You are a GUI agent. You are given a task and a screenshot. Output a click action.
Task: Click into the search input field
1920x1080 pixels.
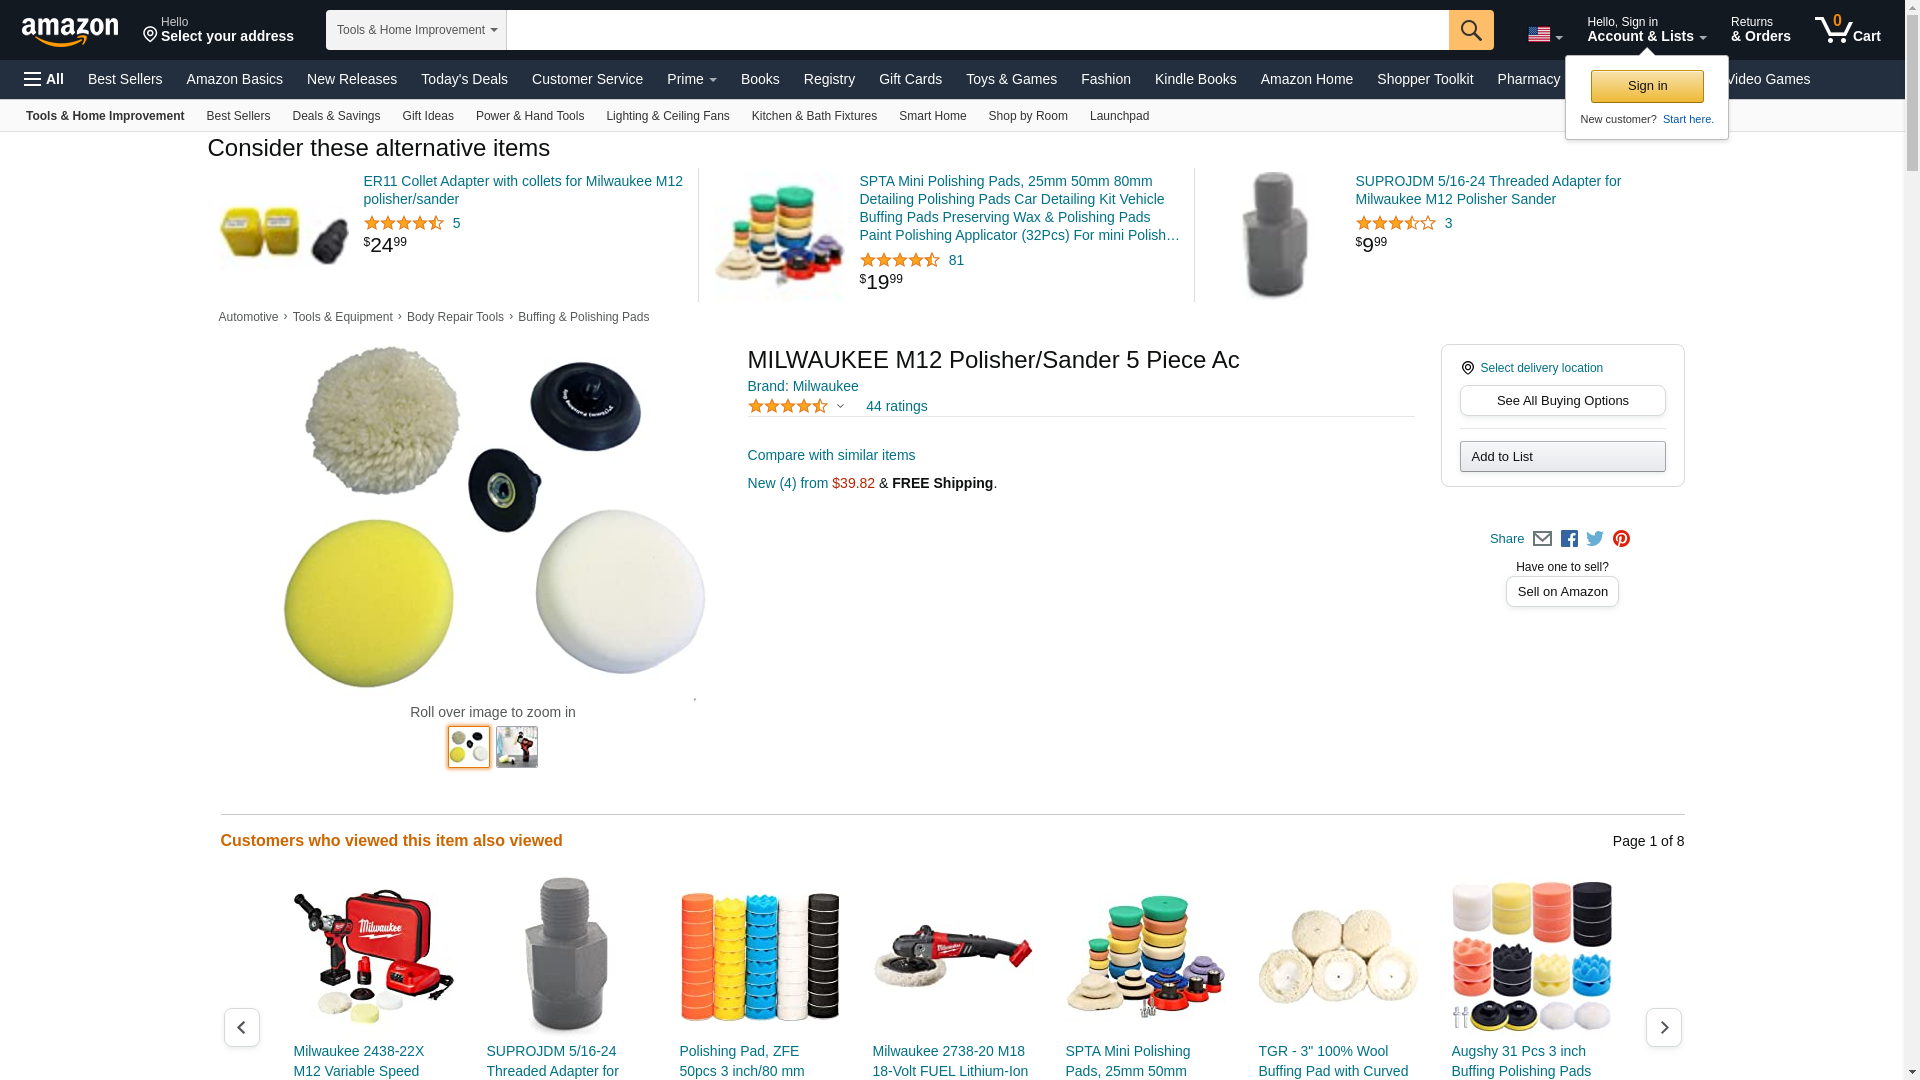click(x=977, y=30)
